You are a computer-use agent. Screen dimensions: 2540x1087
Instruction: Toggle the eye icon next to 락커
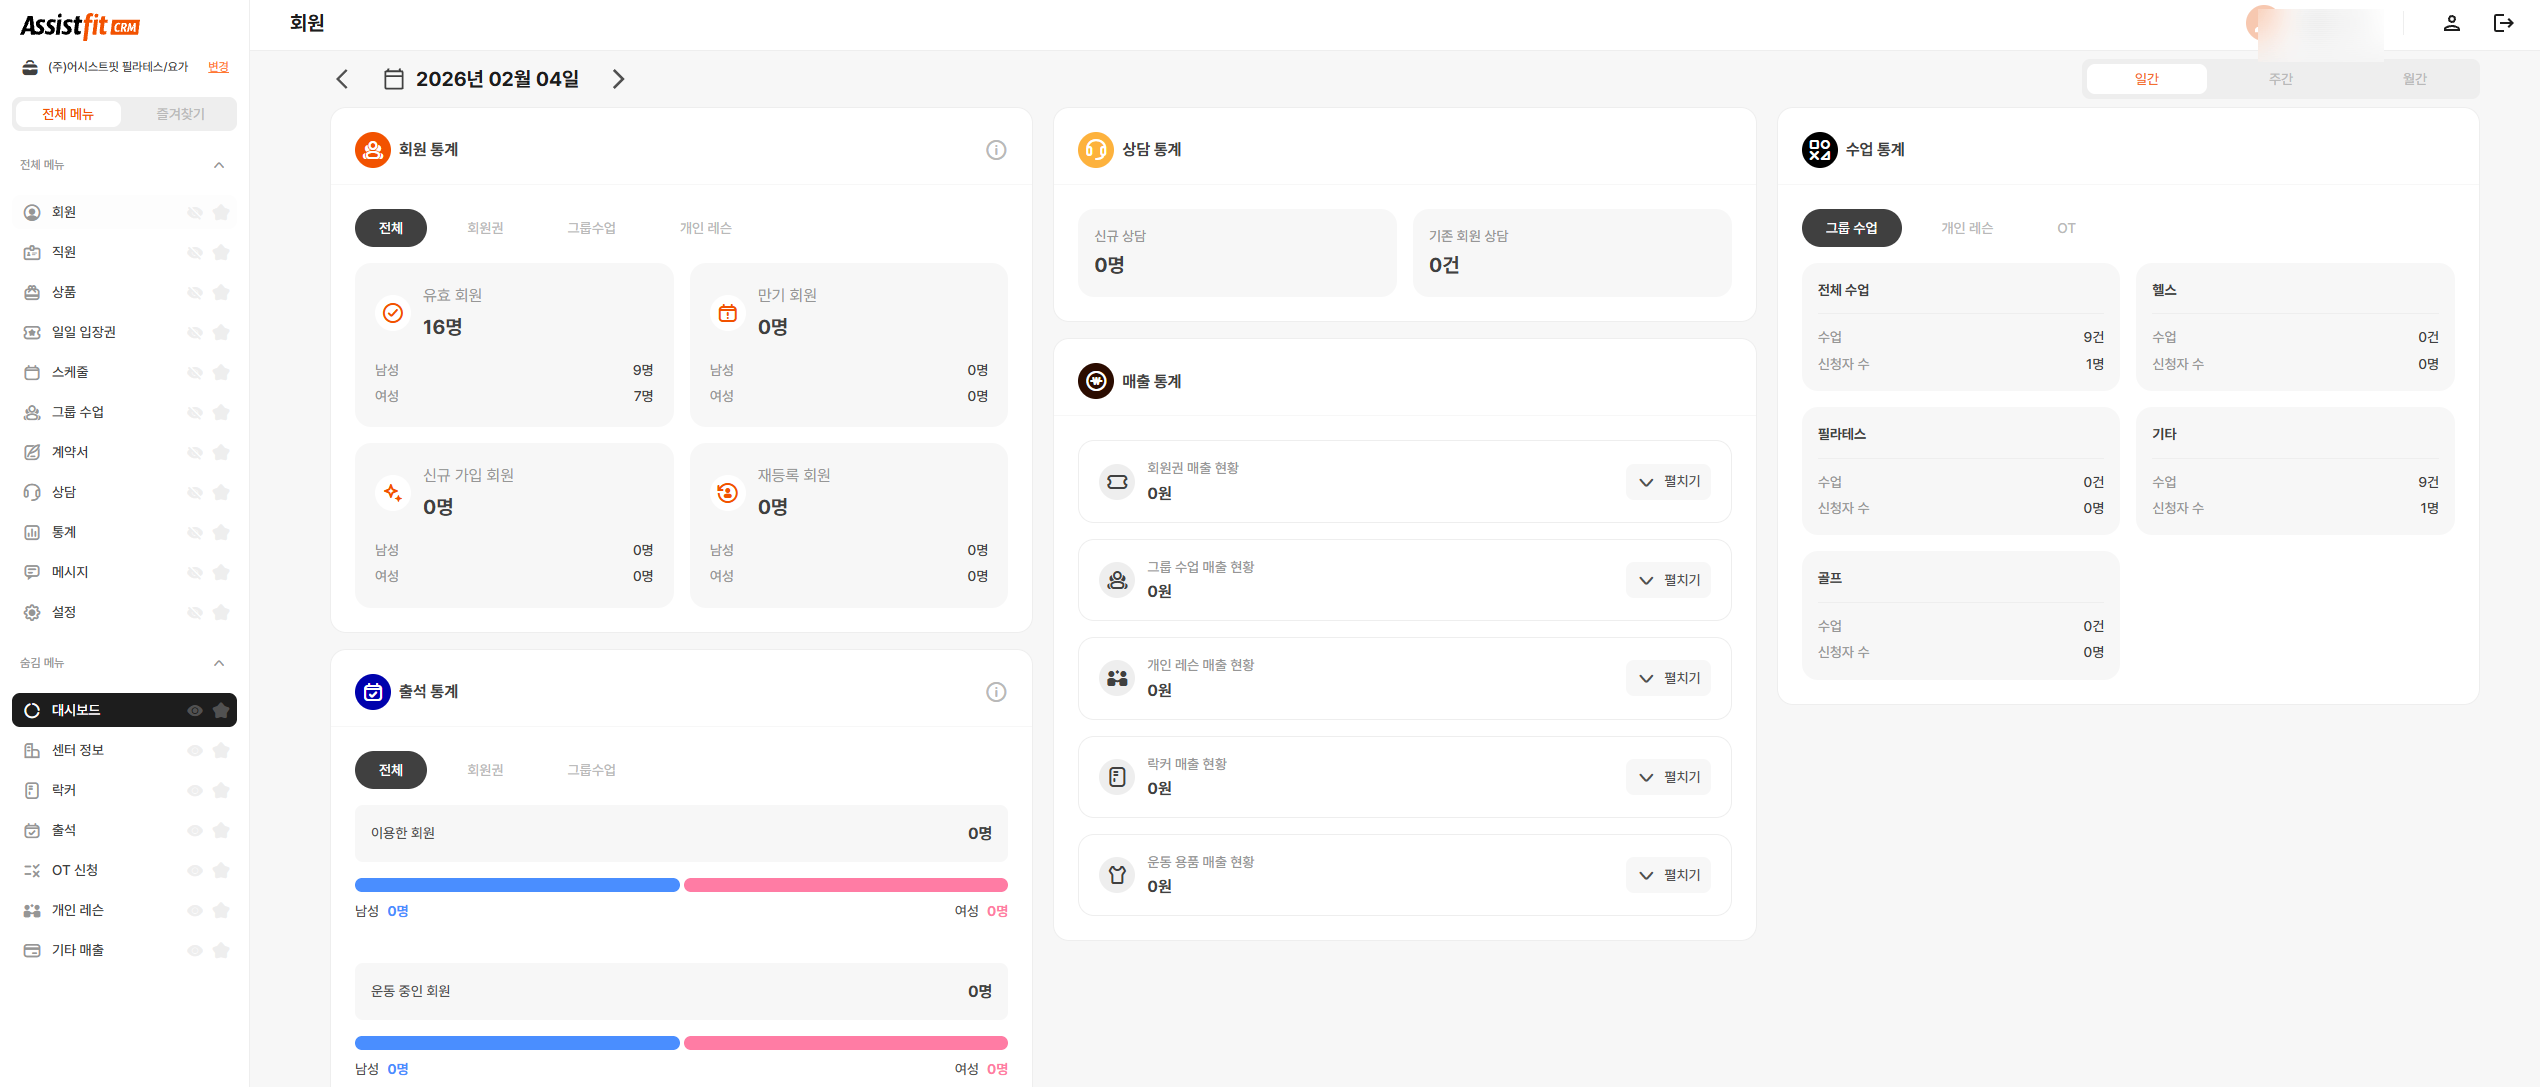(193, 789)
